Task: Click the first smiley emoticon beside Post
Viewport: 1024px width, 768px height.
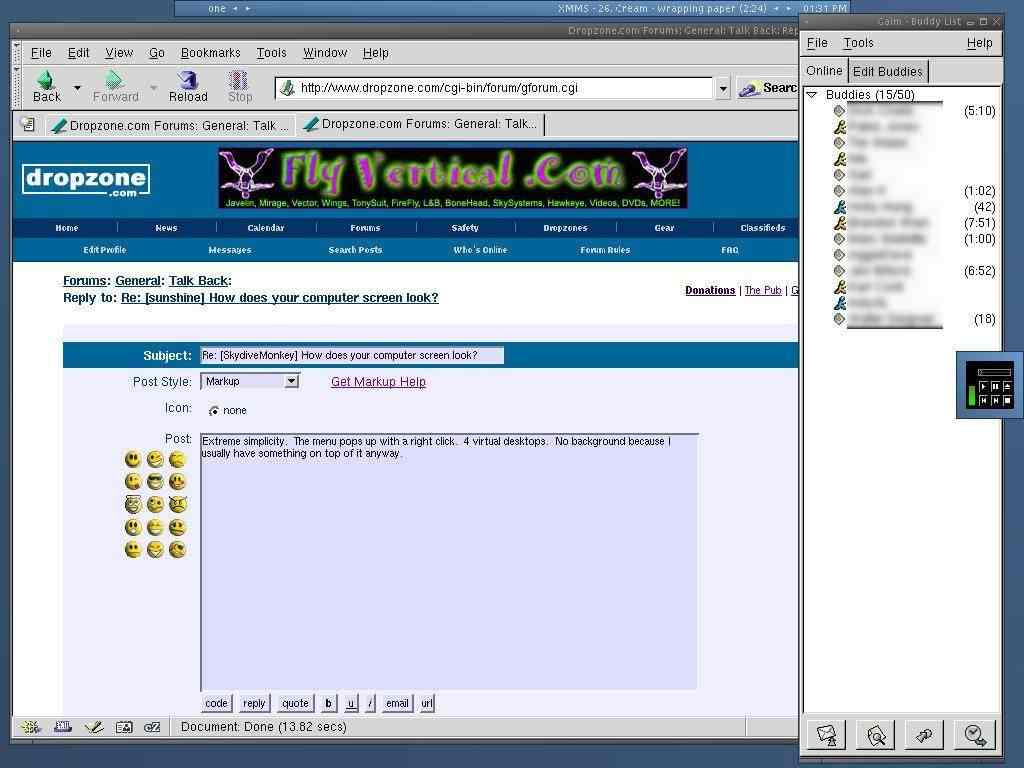Action: (133, 459)
